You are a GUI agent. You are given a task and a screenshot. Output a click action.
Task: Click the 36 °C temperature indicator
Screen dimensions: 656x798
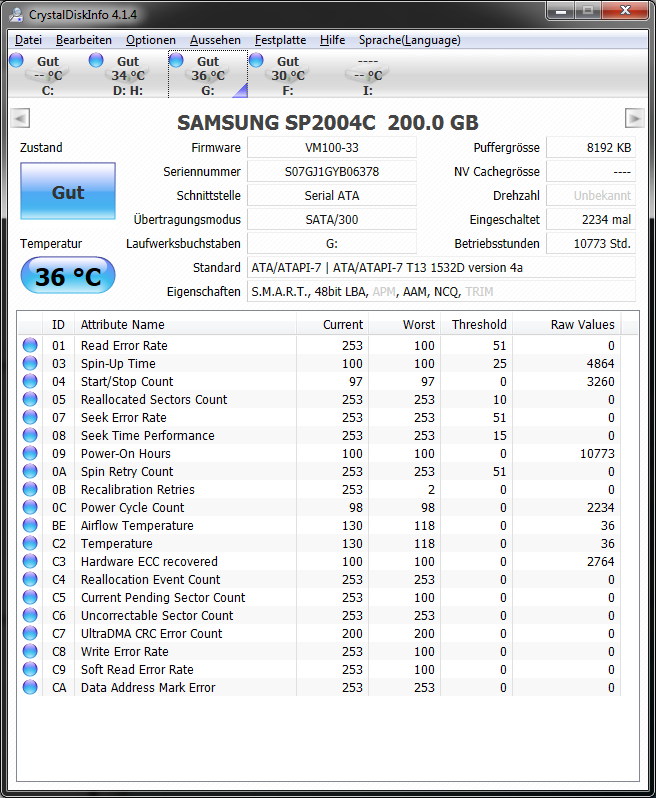68,275
